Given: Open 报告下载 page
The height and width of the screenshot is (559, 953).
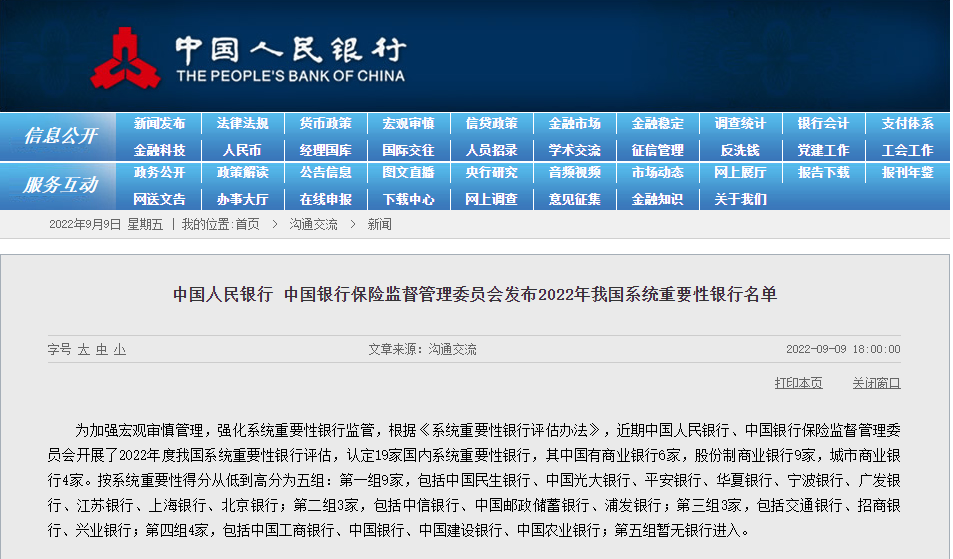Looking at the screenshot, I should pos(824,173).
